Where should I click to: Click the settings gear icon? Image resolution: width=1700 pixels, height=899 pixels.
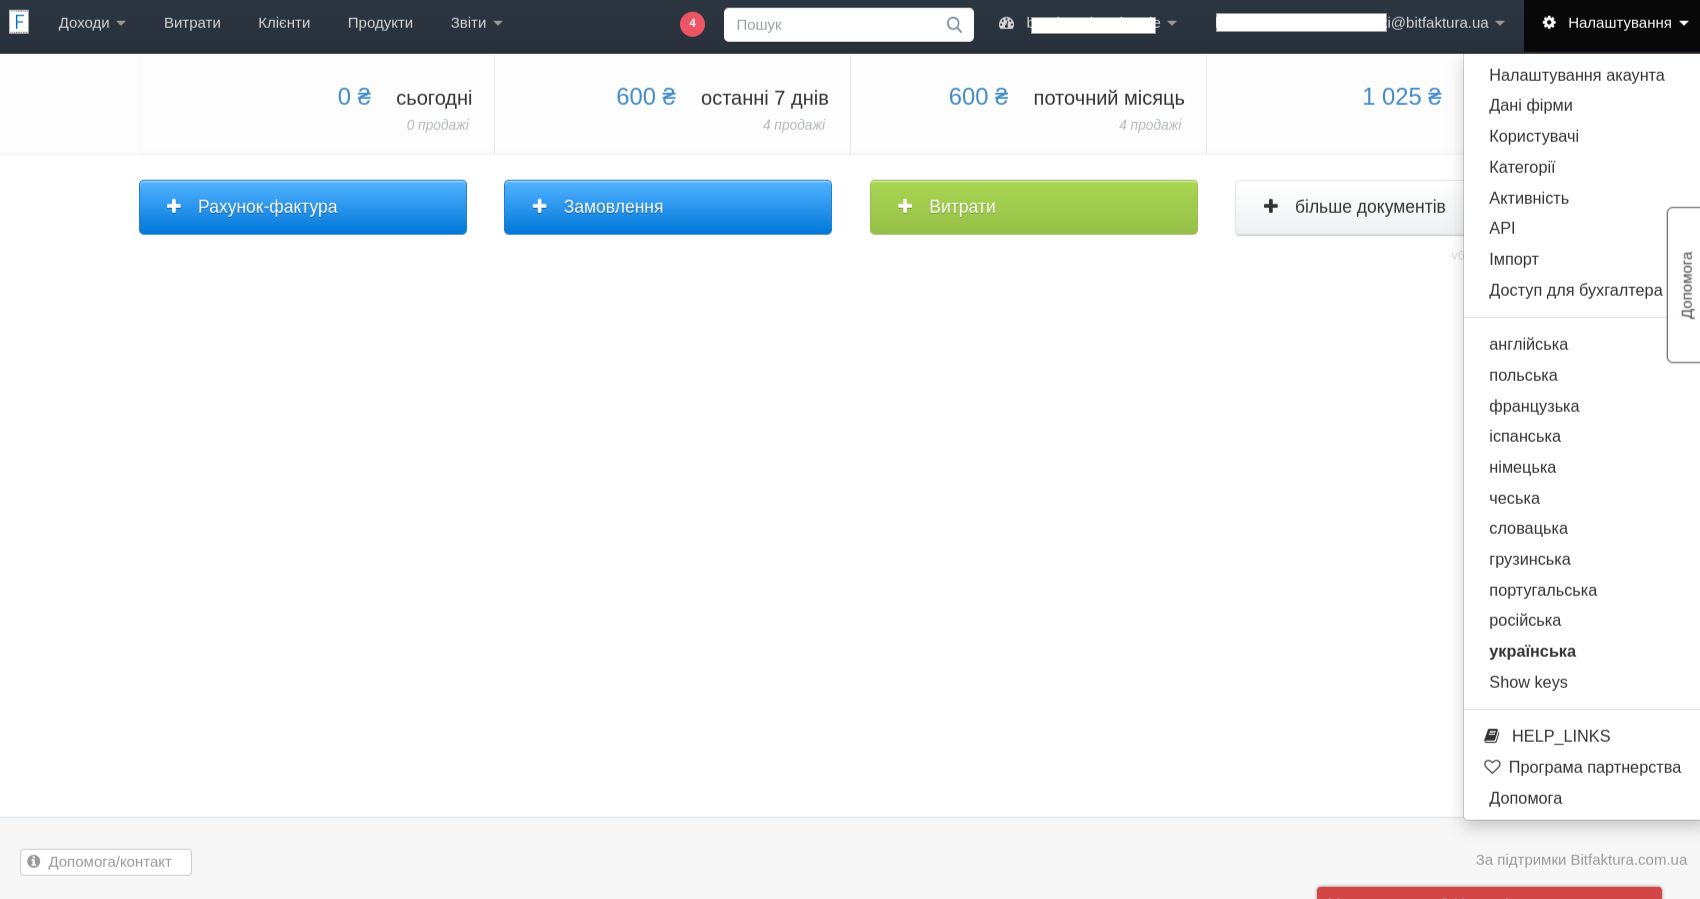1549,22
